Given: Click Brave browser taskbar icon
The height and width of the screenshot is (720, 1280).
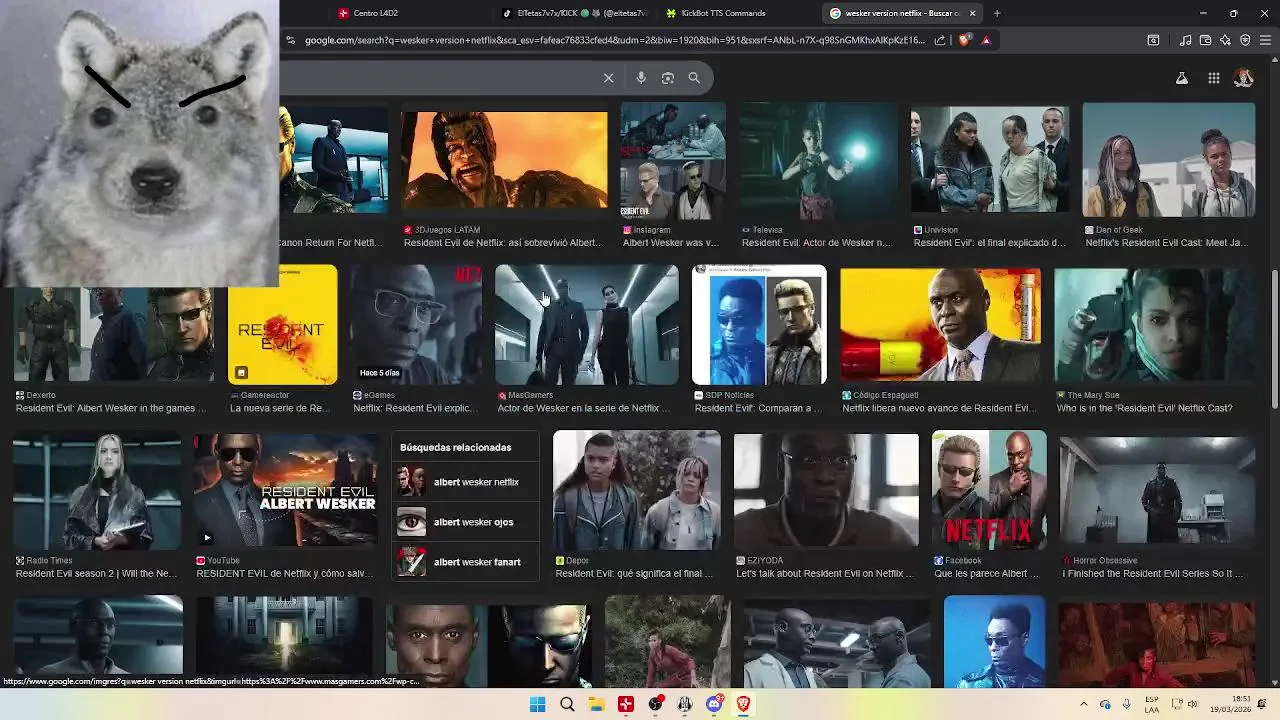Looking at the screenshot, I should coord(743,704).
